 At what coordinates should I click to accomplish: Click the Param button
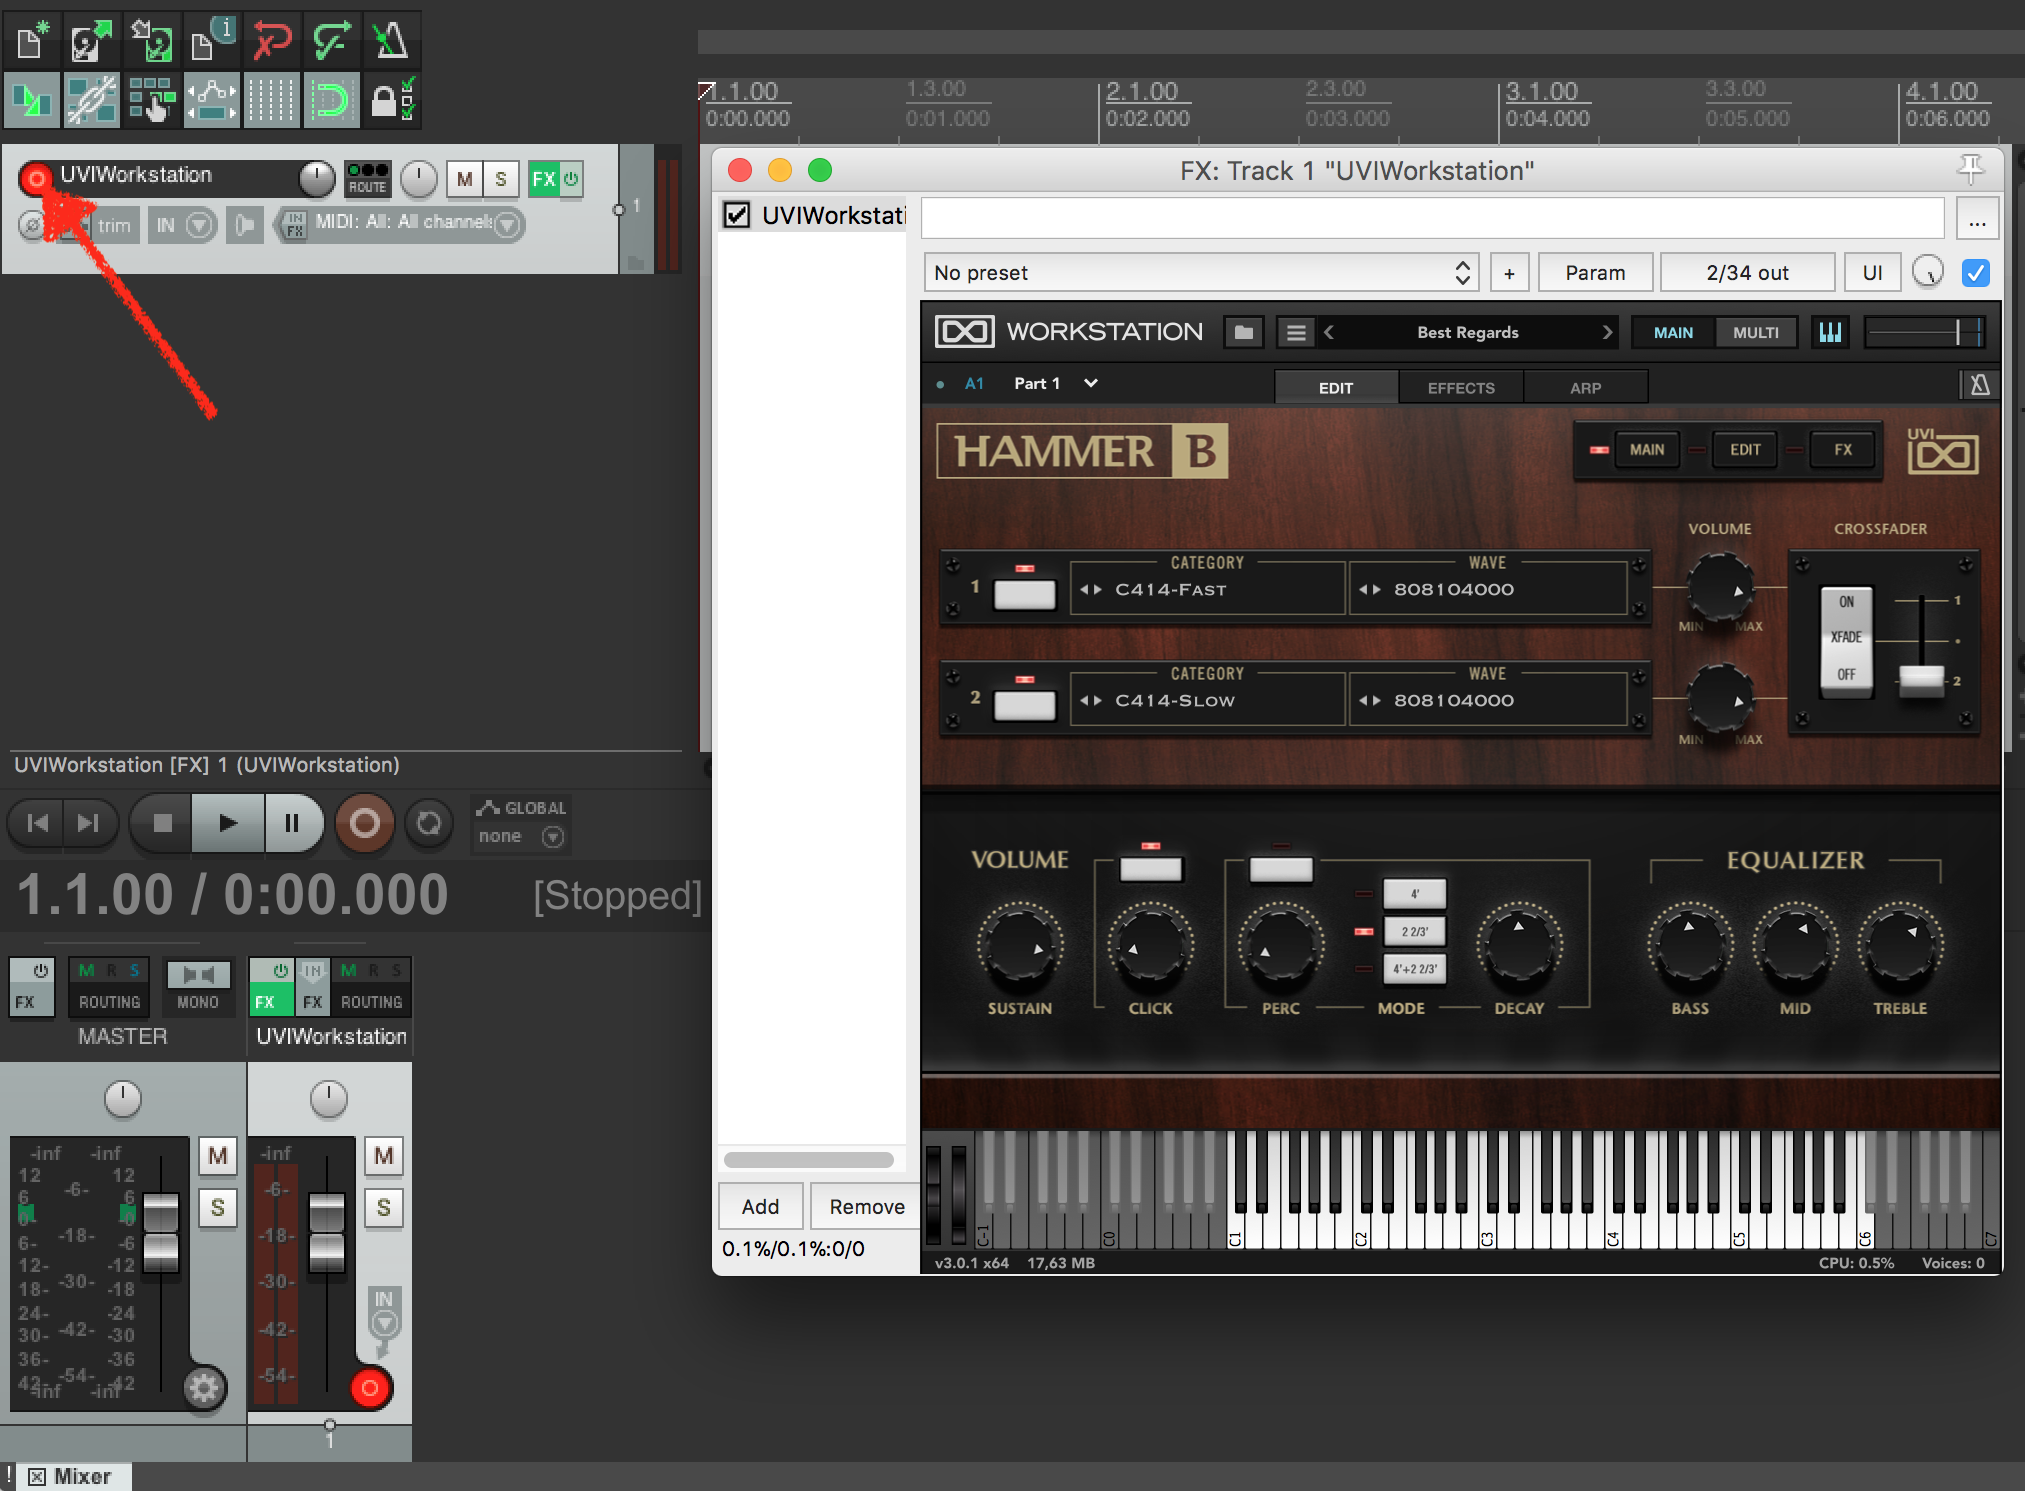pyautogui.click(x=1595, y=273)
